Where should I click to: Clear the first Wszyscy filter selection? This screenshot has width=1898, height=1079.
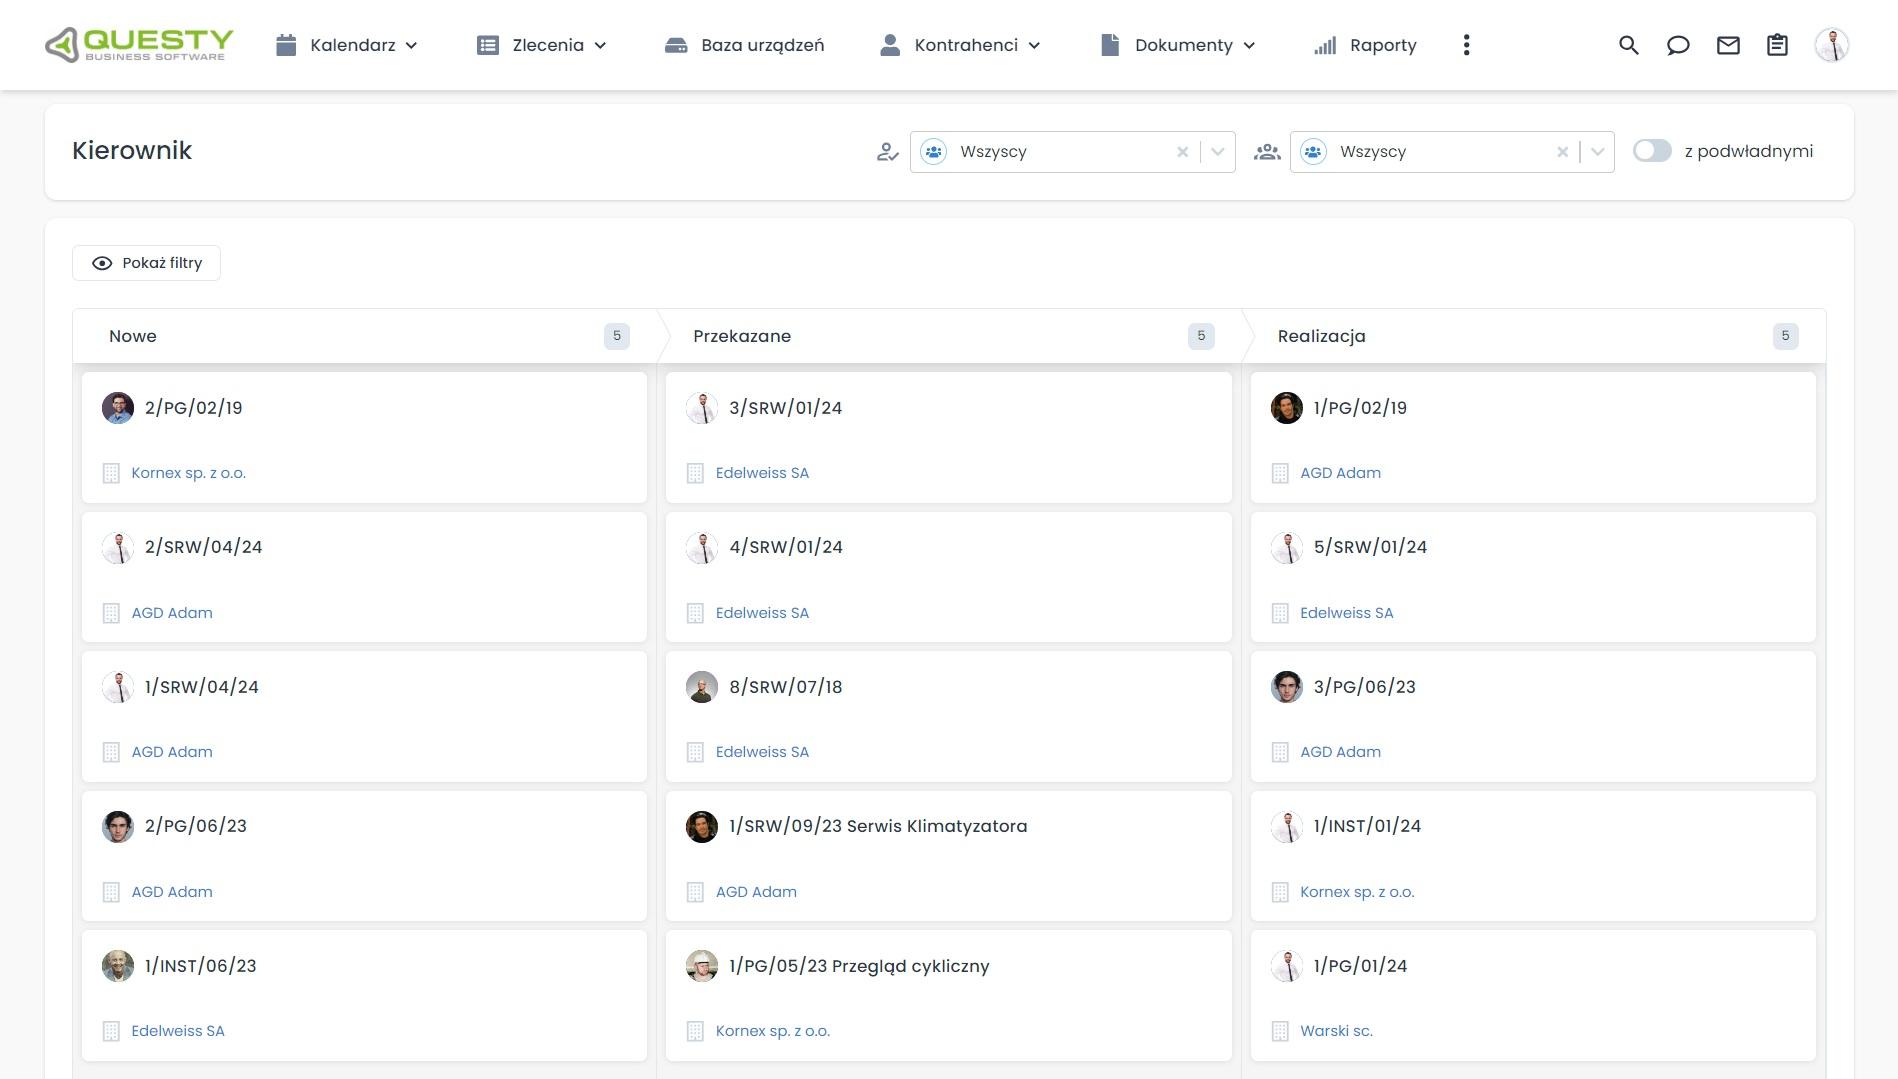(1183, 152)
